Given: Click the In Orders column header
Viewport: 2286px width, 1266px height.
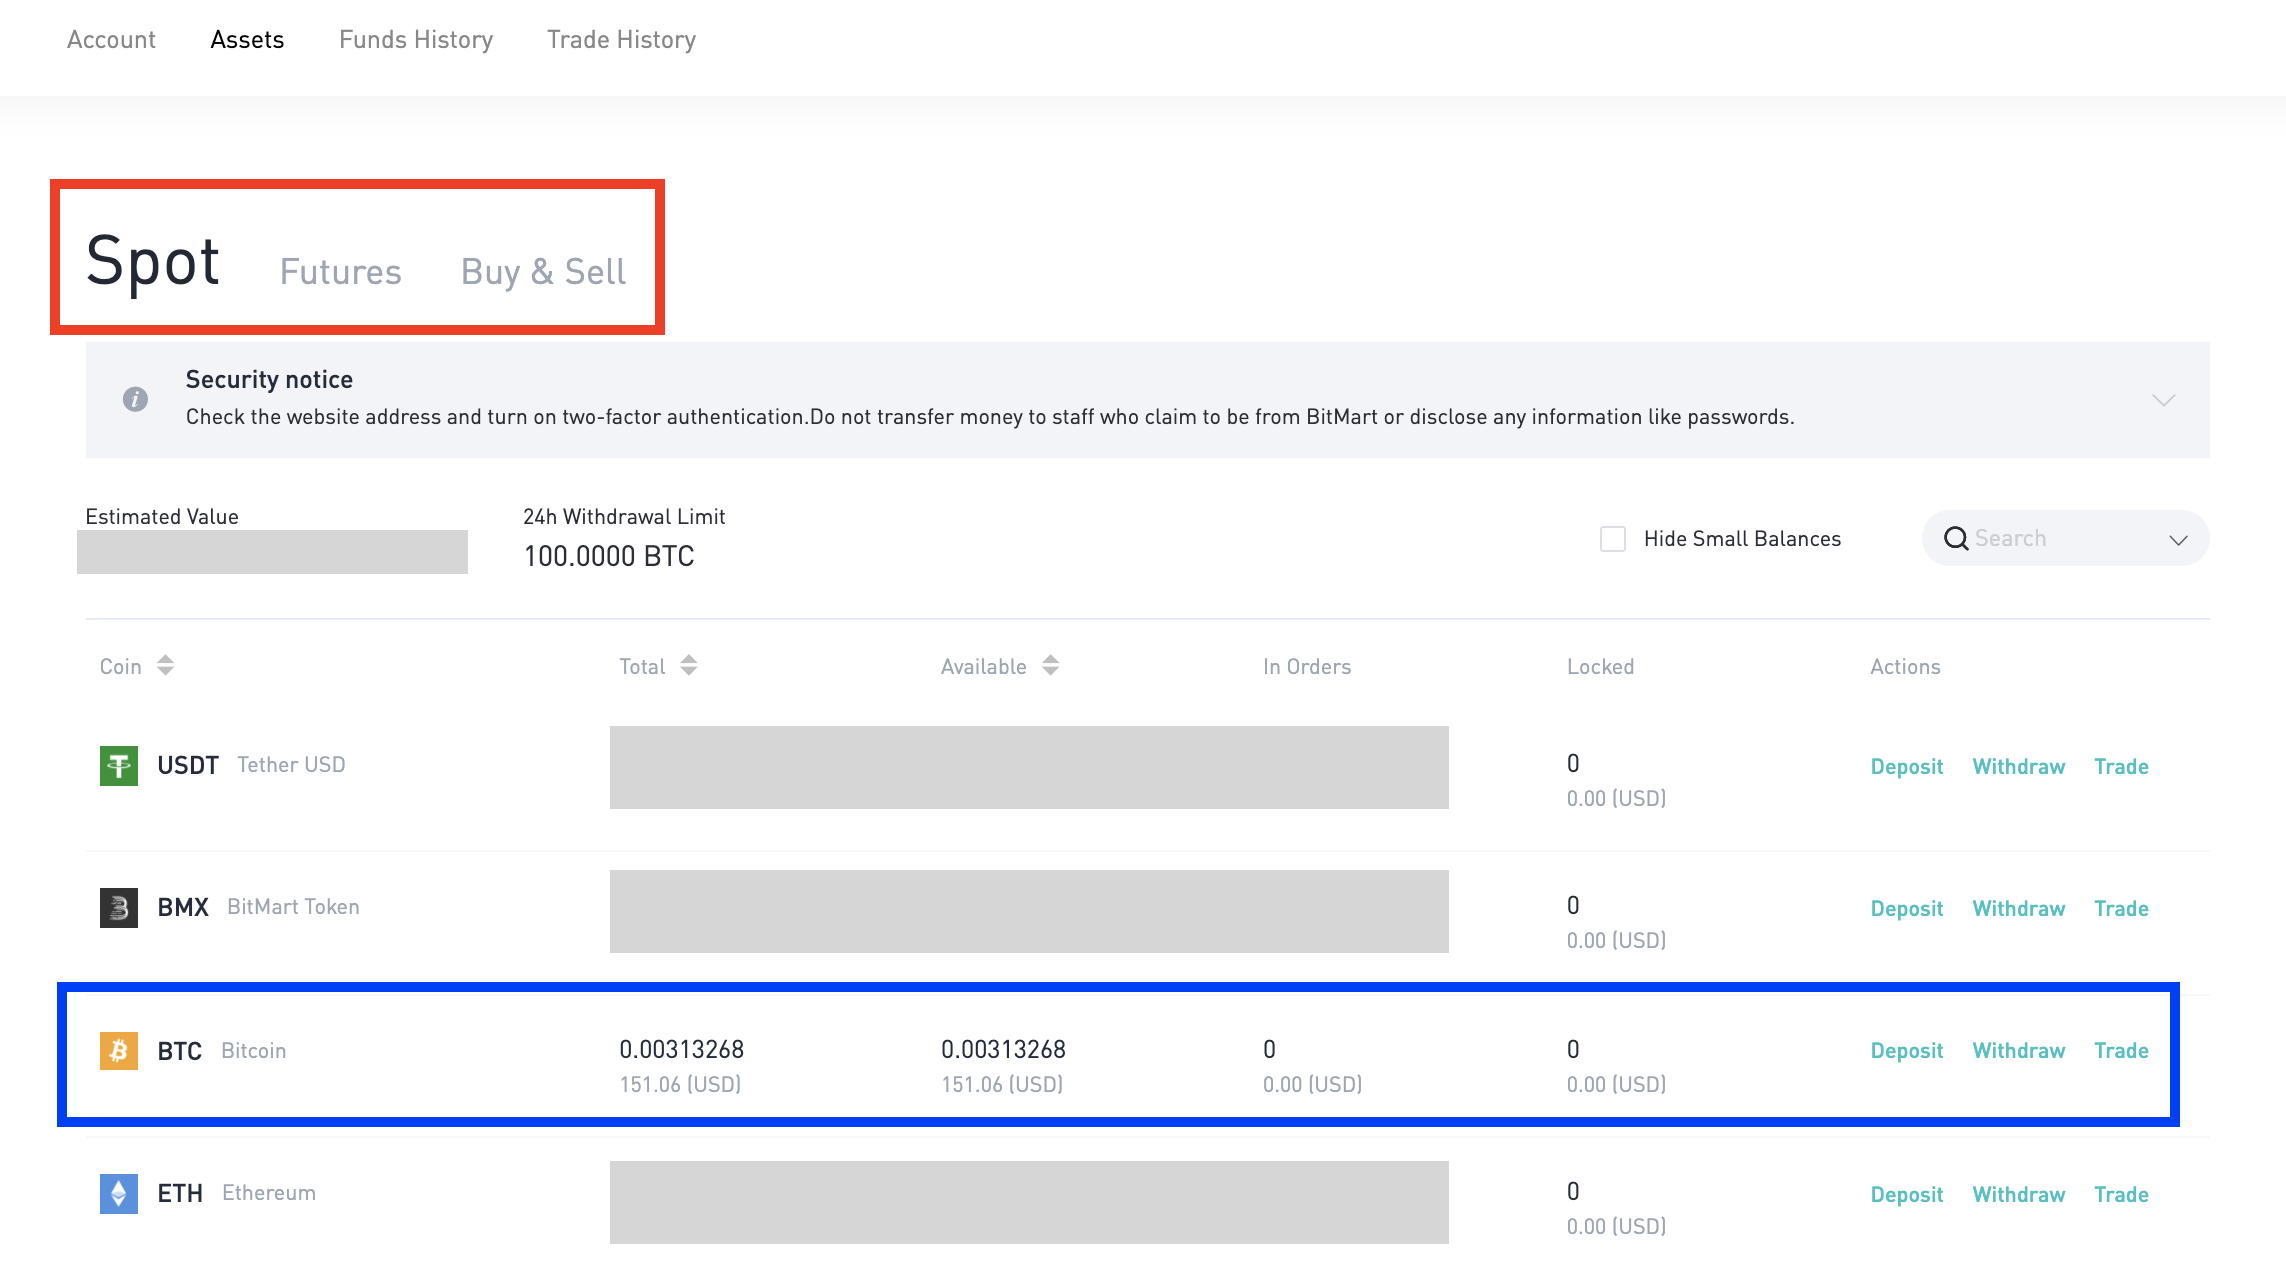Looking at the screenshot, I should click(x=1307, y=667).
